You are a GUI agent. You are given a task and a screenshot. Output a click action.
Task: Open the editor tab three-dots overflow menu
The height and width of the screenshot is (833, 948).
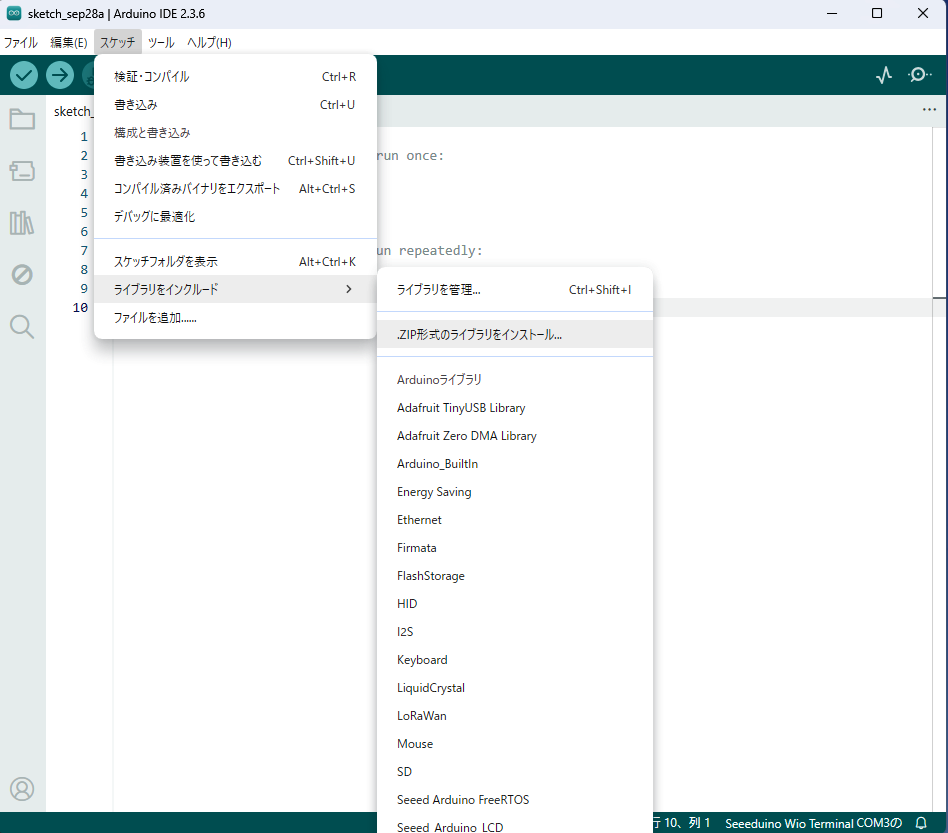coord(929,110)
